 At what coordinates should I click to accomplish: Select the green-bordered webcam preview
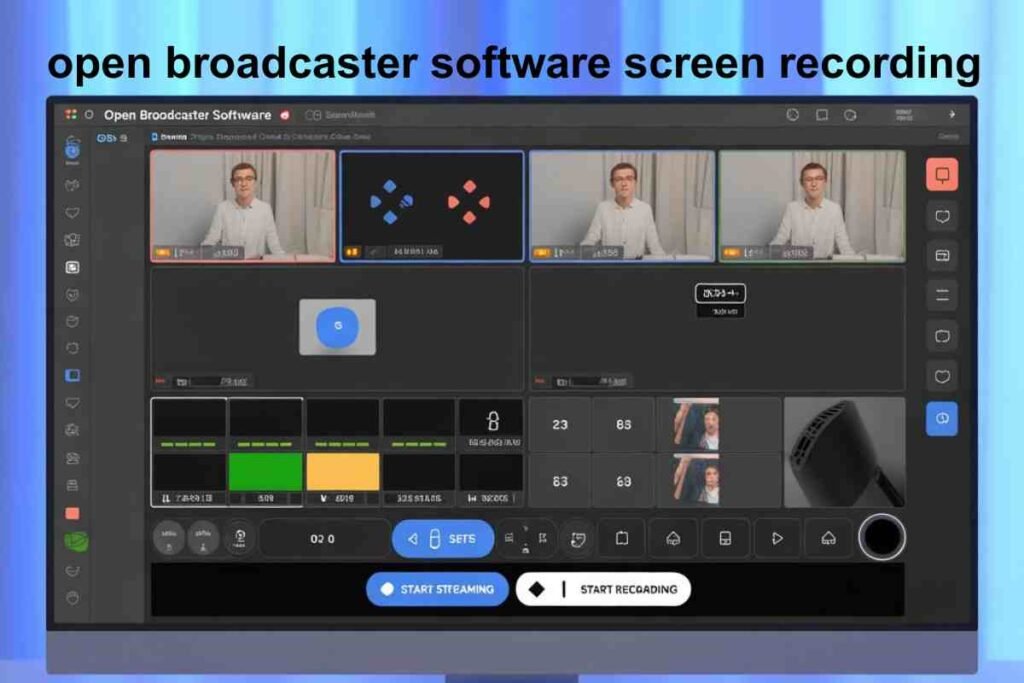coord(812,206)
